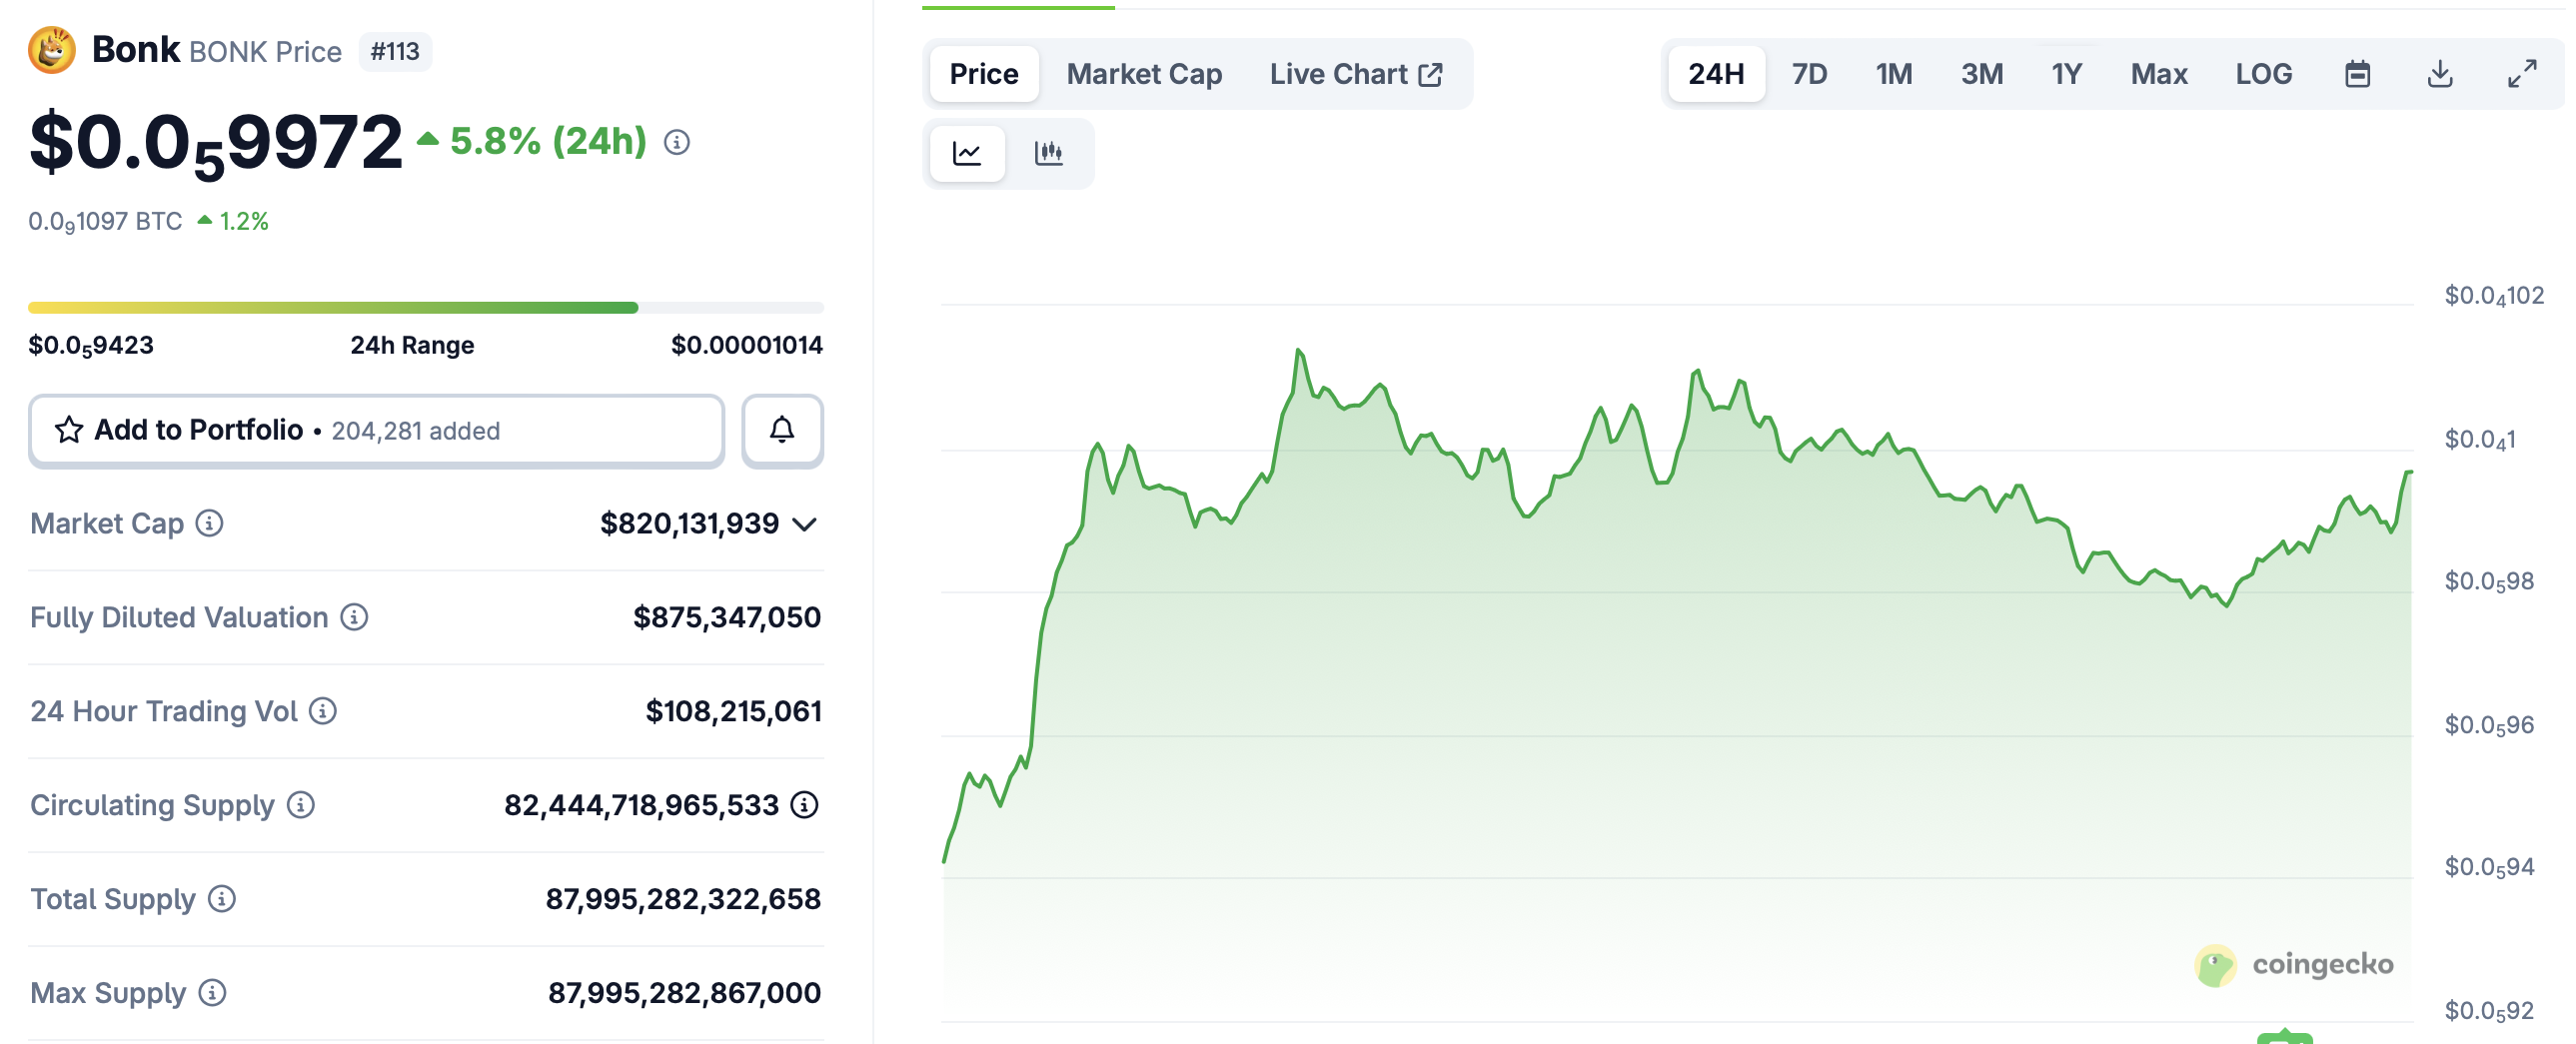Show Fully Diluted Valuation info
Image resolution: width=2576 pixels, height=1044 pixels.
point(356,617)
